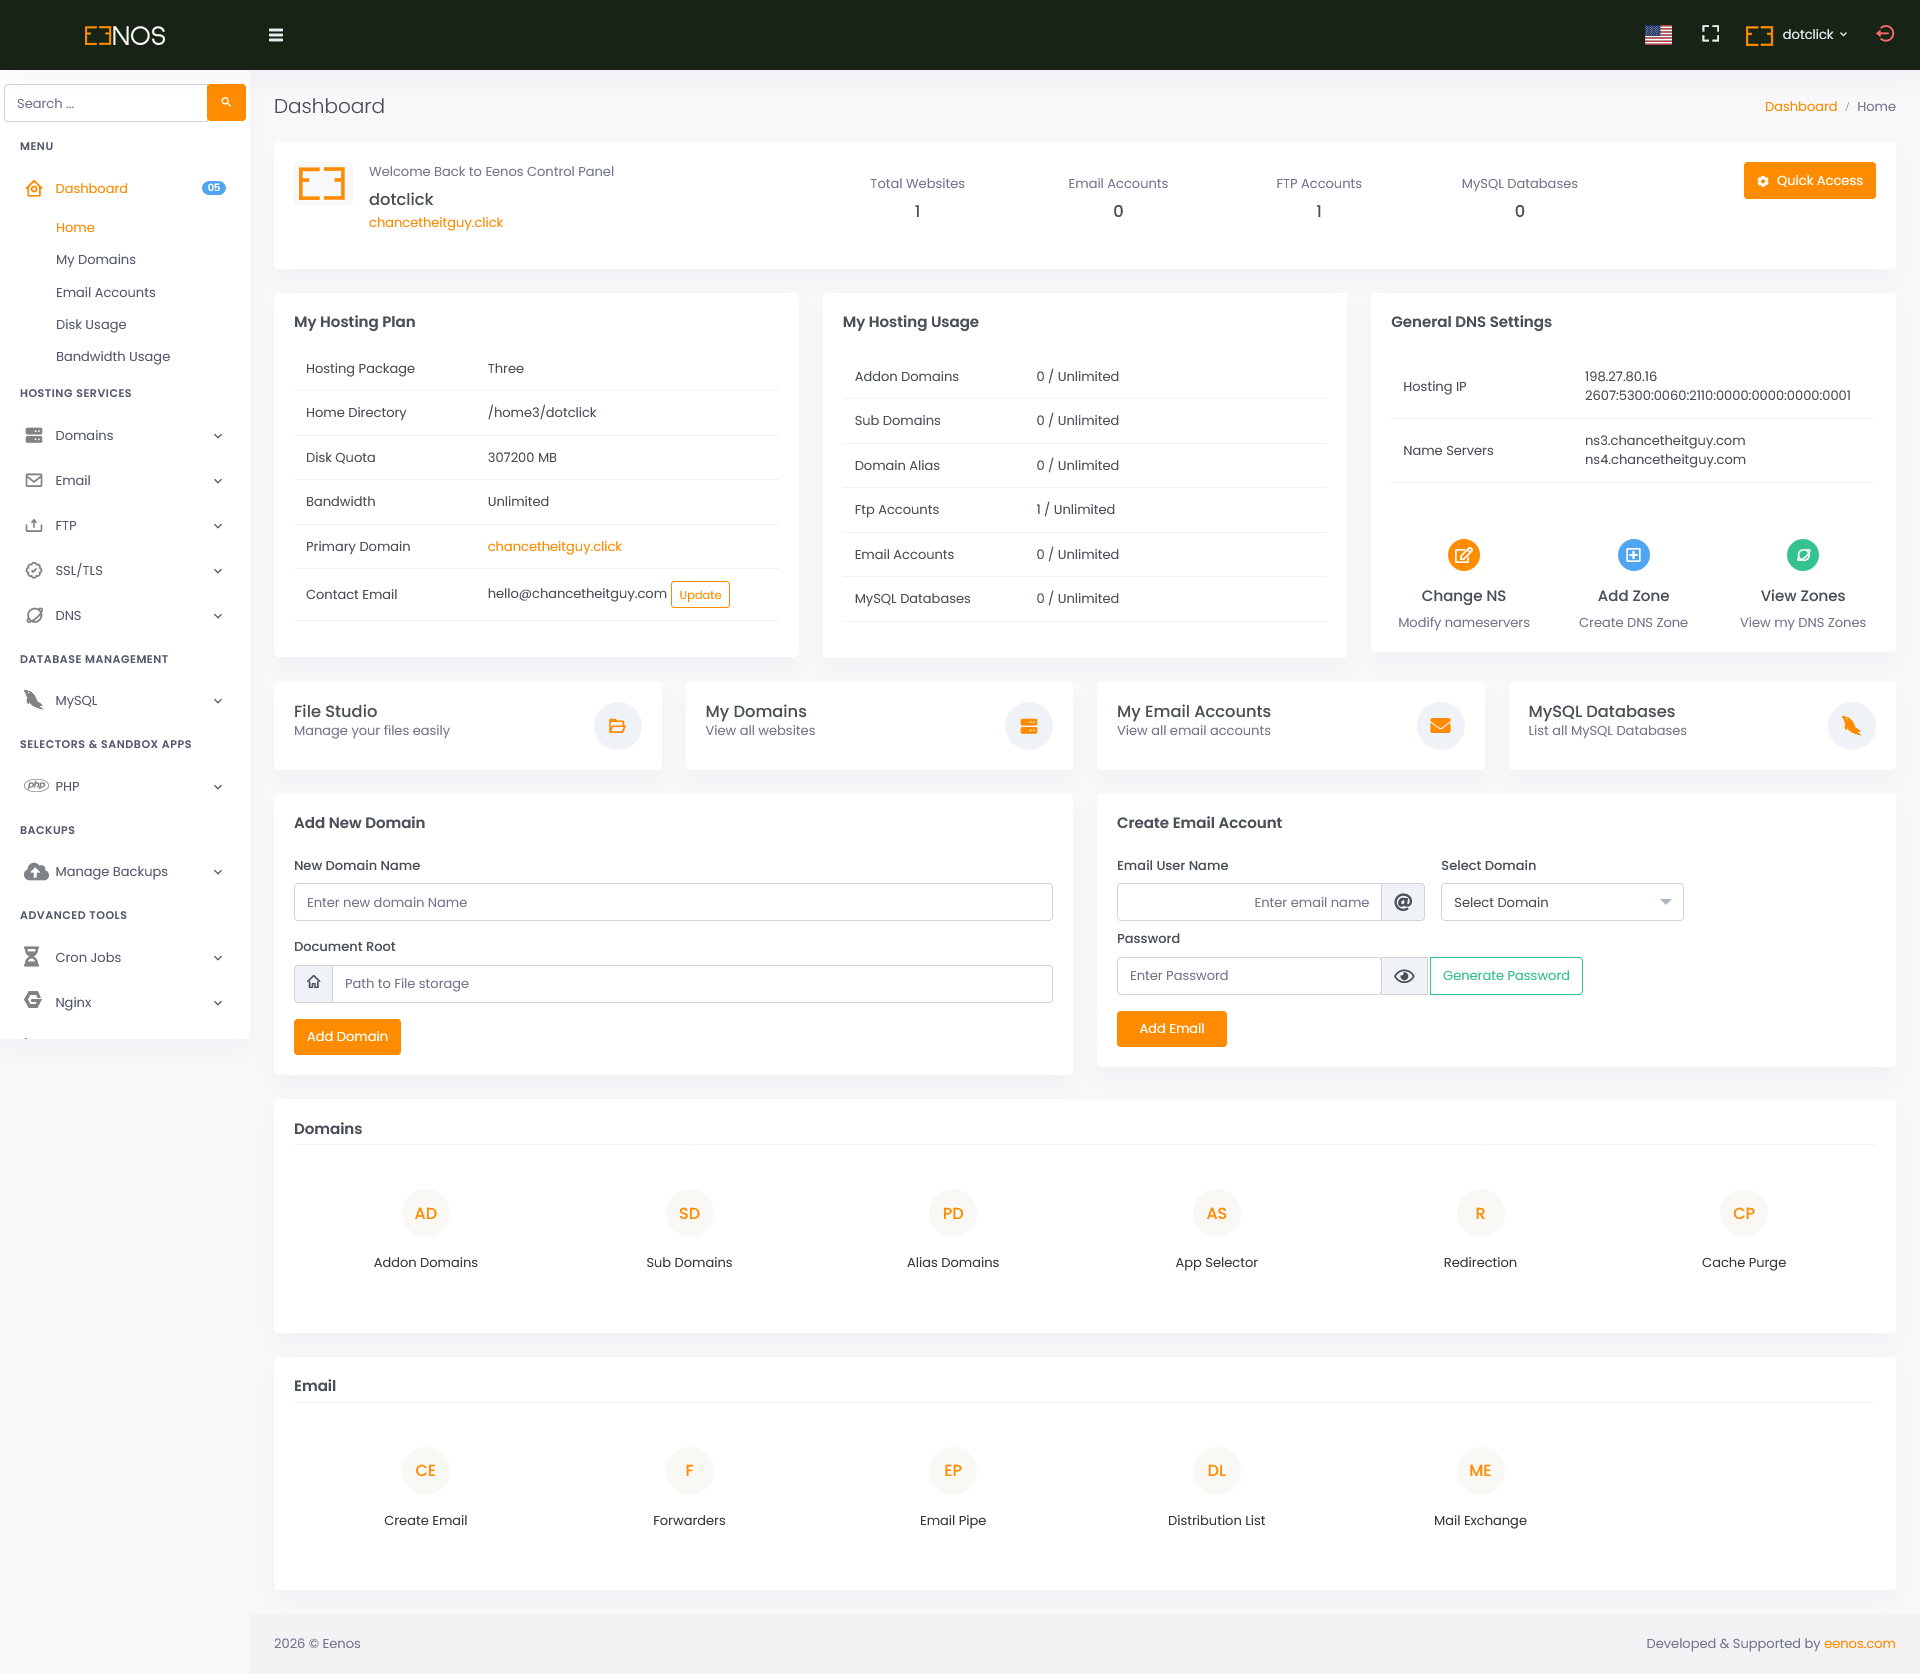Screen dimensions: 1920x1674
Task: Click the SD Sub Domains icon
Action: click(690, 1214)
